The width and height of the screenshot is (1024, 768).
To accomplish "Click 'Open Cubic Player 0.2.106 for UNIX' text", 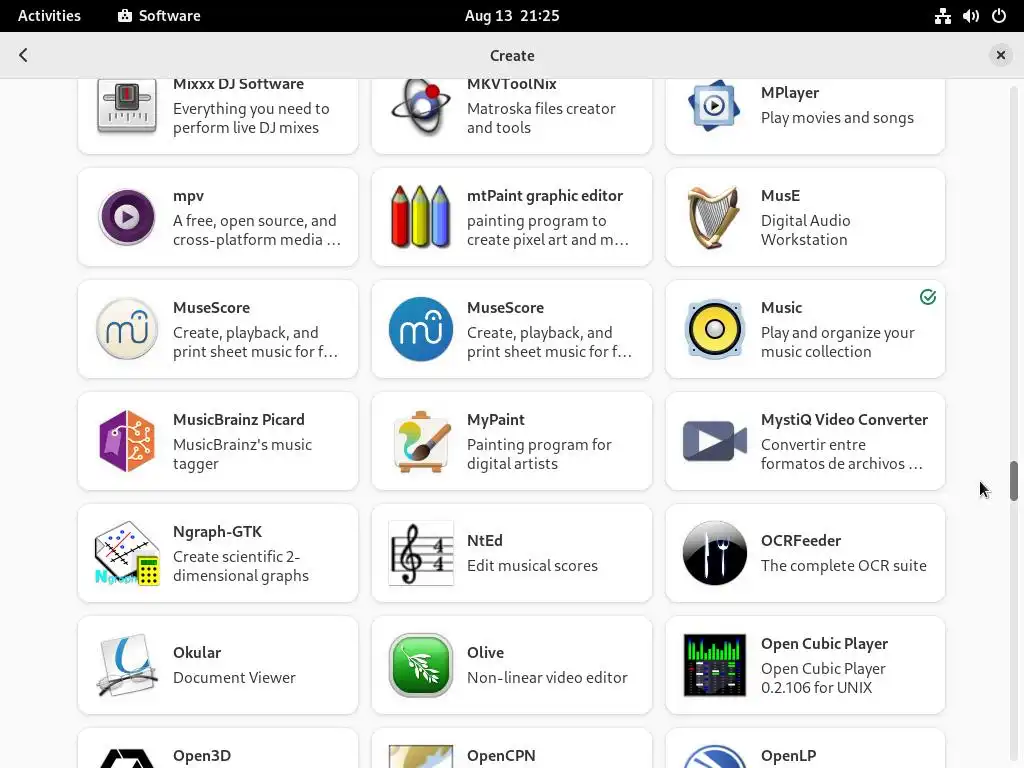I will tap(823, 678).
